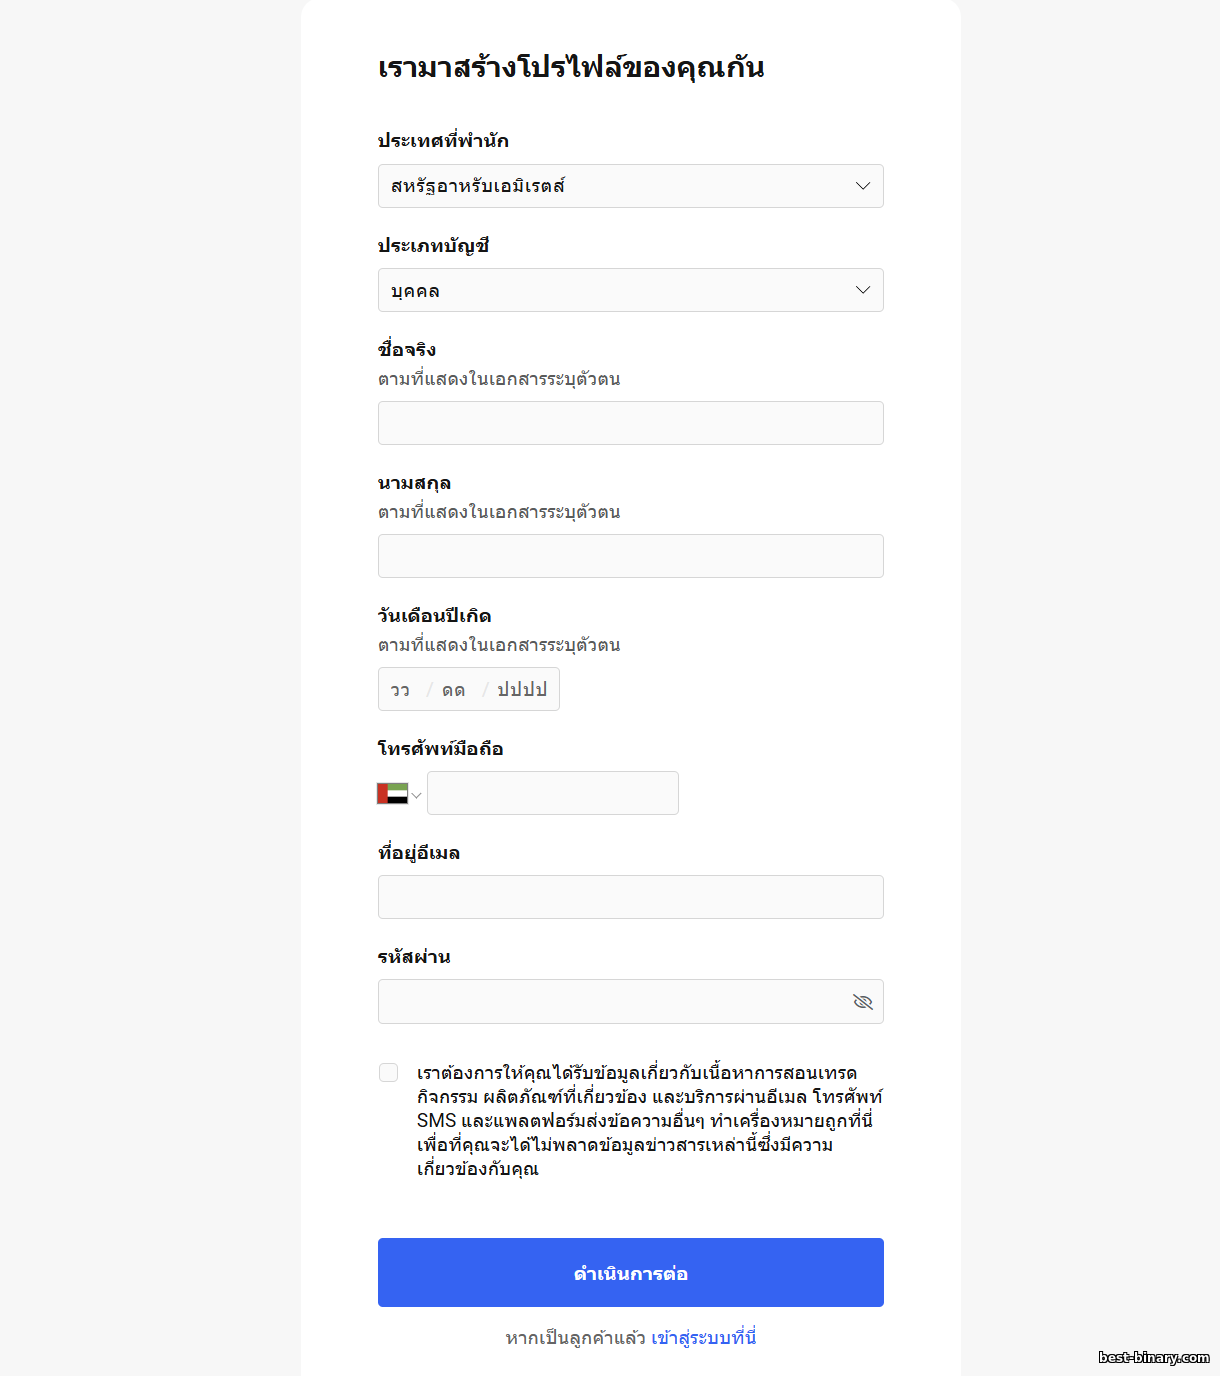Select the day part of birth date

click(401, 690)
